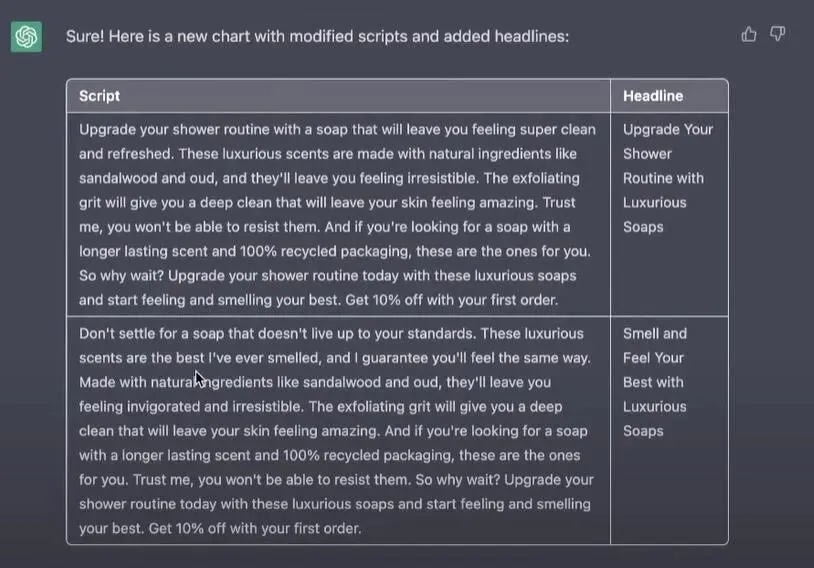
Task: Click the thumbs up feedback icon
Action: pyautogui.click(x=749, y=35)
